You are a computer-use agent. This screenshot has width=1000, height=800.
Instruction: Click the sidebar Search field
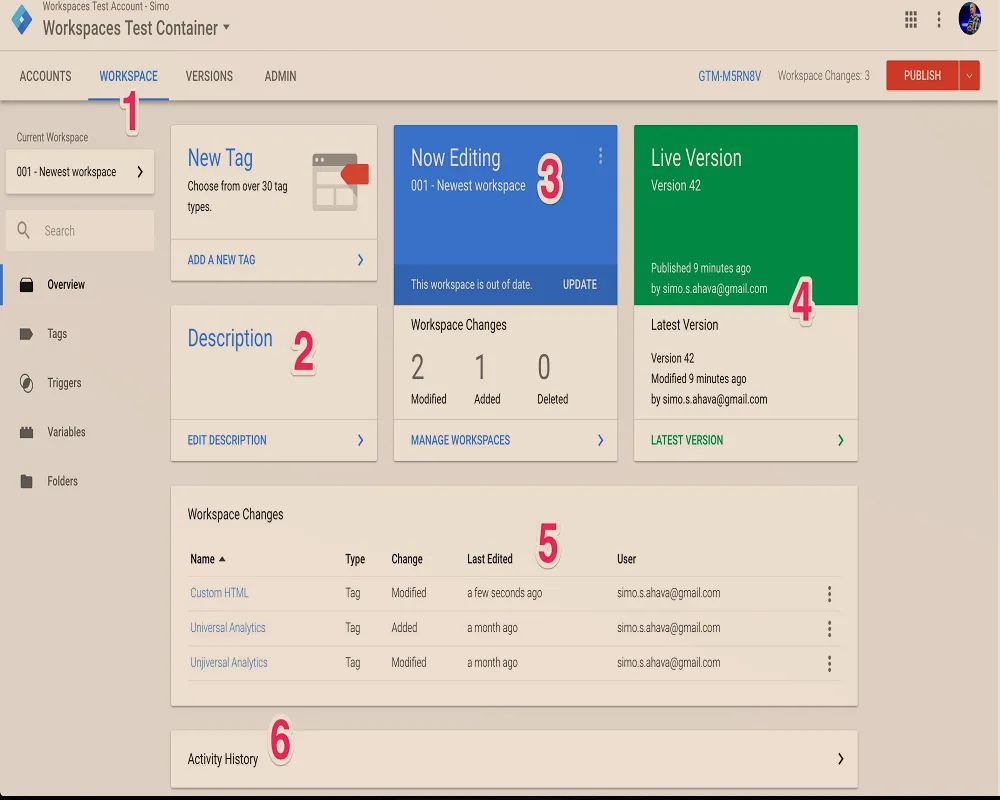[x=90, y=231]
